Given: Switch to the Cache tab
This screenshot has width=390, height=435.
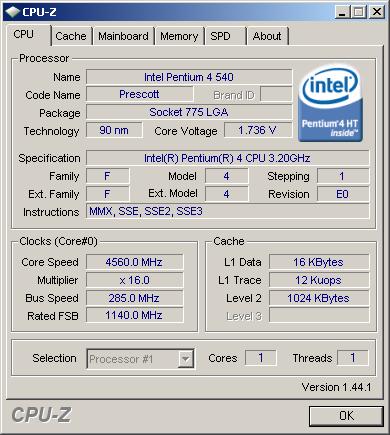Looking at the screenshot, I should coord(71,36).
